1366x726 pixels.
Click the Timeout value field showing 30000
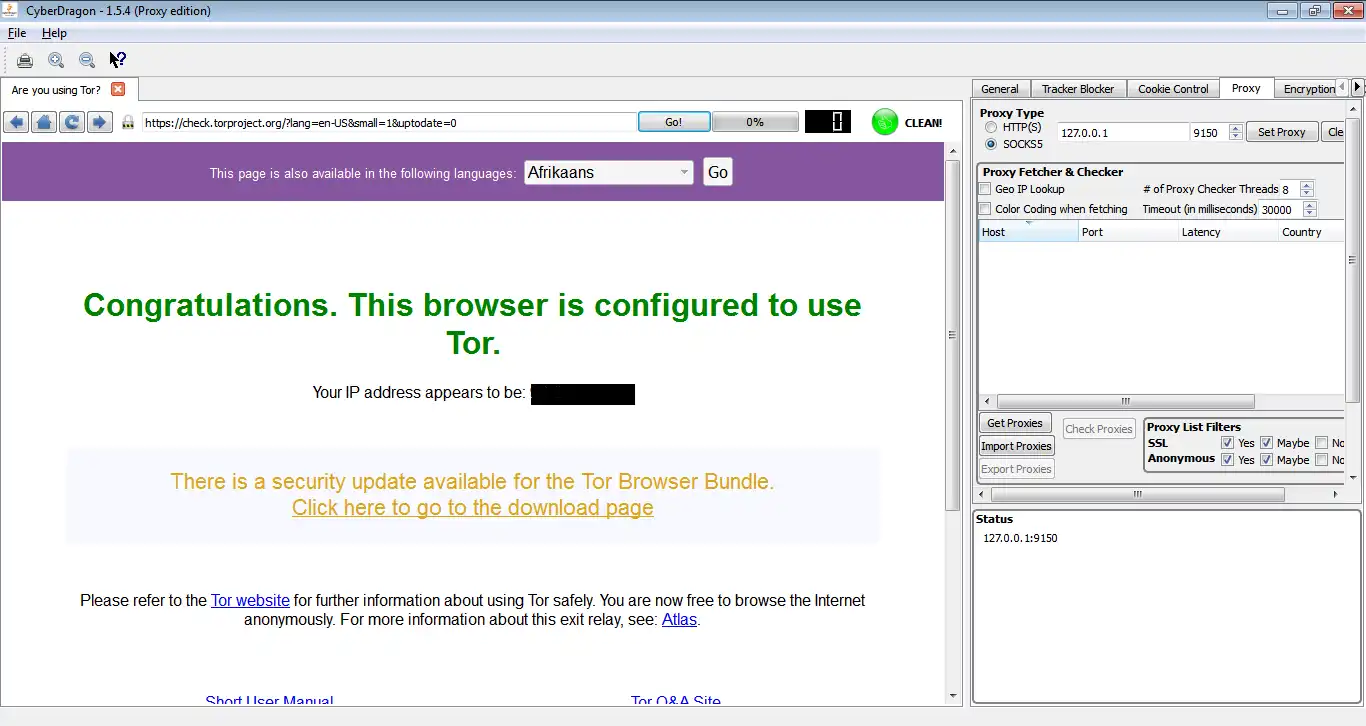pos(1281,209)
